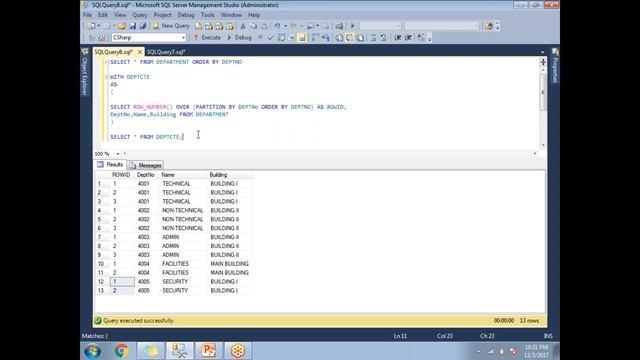The width and height of the screenshot is (640, 360).
Task: Open the Tools menu
Action: click(207, 15)
